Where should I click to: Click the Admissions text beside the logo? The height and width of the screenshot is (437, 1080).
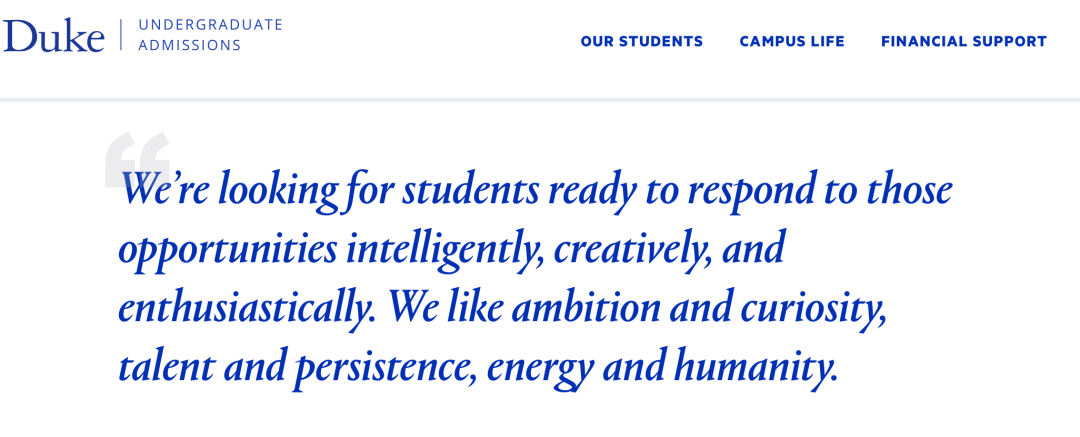[189, 46]
